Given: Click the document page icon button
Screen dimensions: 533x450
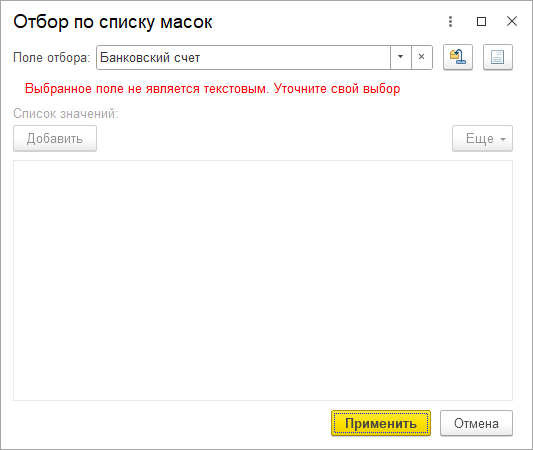Looking at the screenshot, I should (498, 57).
